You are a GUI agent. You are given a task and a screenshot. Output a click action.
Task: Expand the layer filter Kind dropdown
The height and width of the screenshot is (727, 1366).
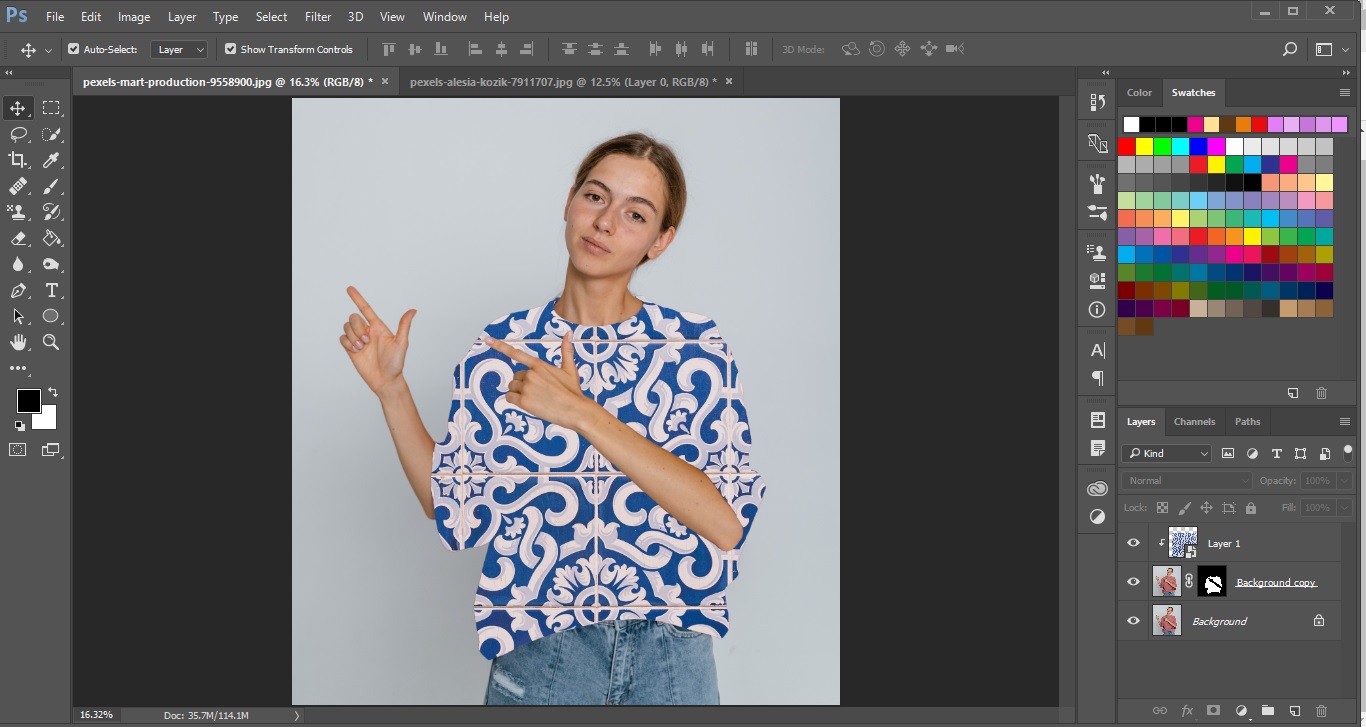click(1167, 453)
